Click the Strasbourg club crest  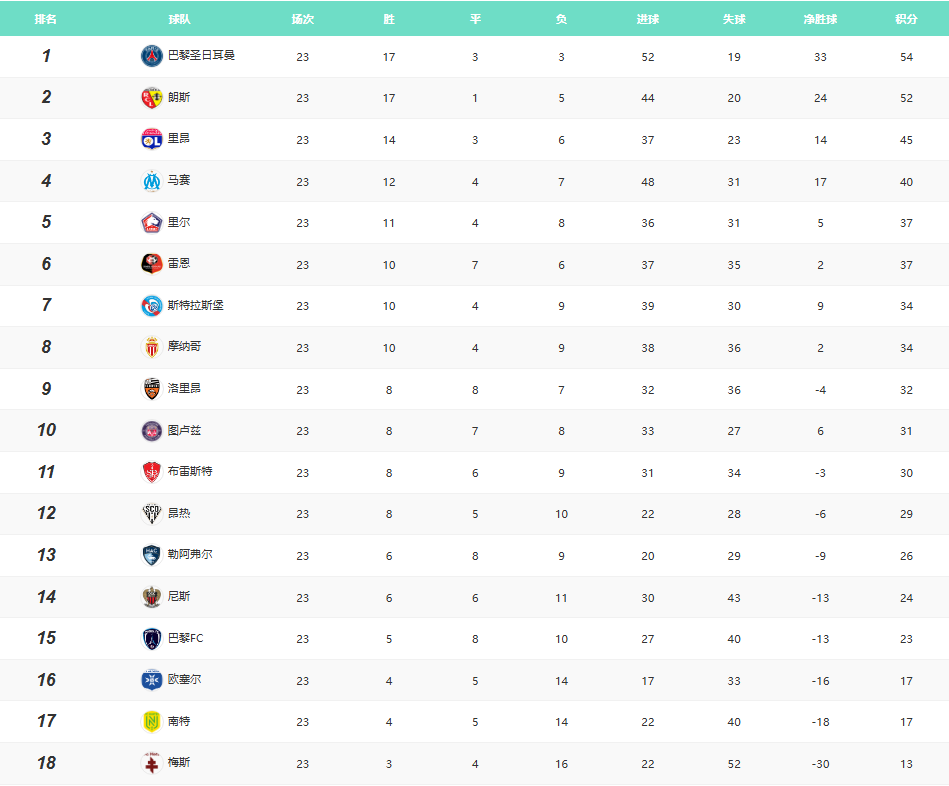151,306
